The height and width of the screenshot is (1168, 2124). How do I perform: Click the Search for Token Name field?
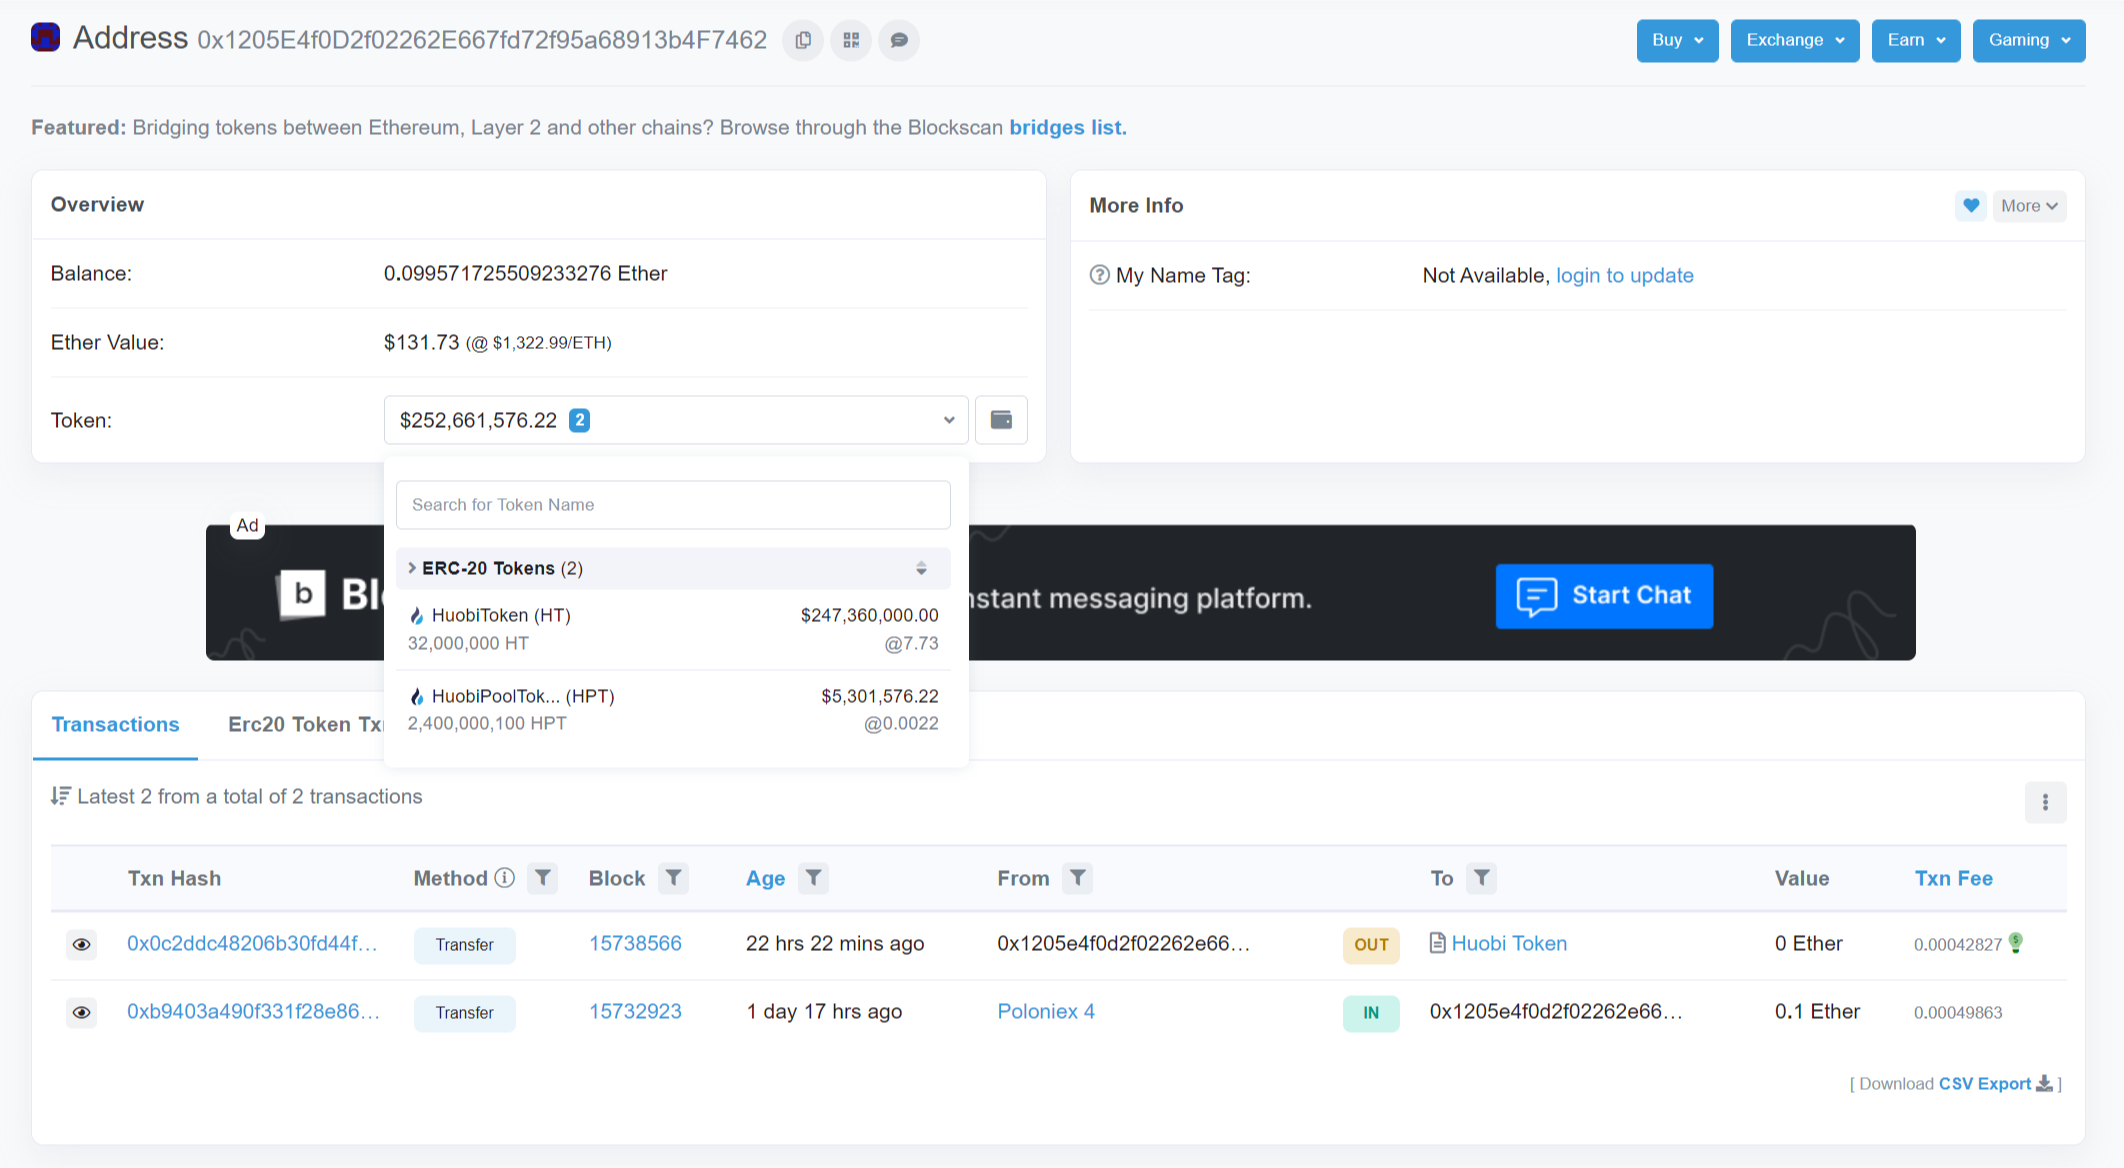pyautogui.click(x=673, y=505)
